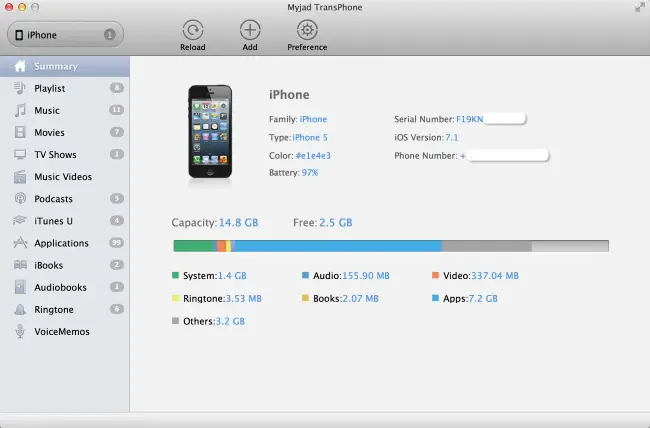This screenshot has width=650, height=428.
Task: Click the Others gray legend swatch
Action: pos(175,321)
